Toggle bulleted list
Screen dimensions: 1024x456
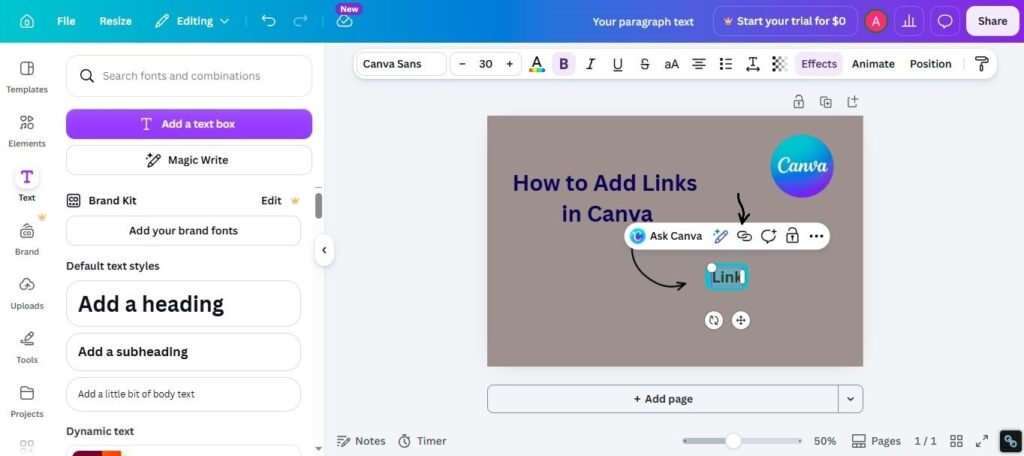[726, 64]
